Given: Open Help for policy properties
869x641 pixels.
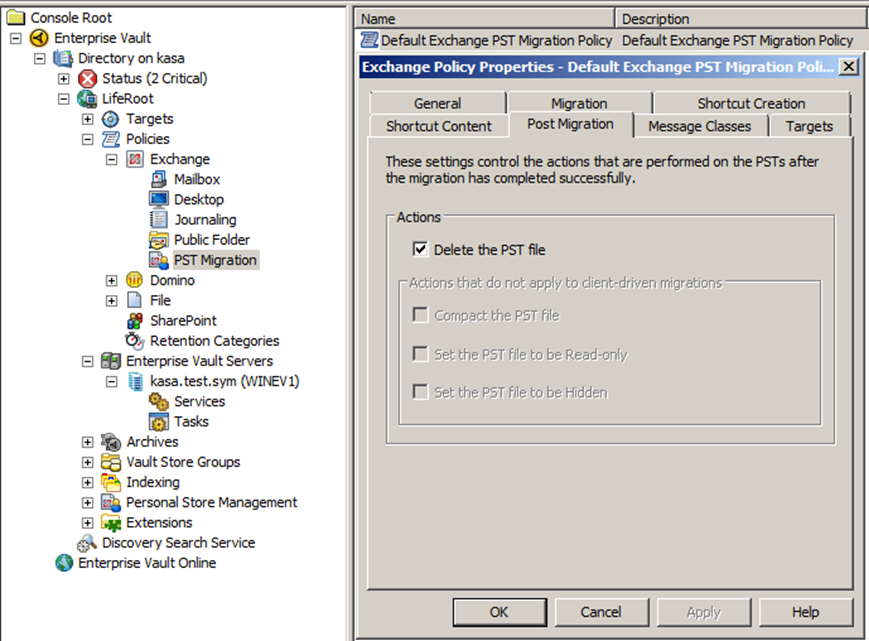Looking at the screenshot, I should [805, 612].
